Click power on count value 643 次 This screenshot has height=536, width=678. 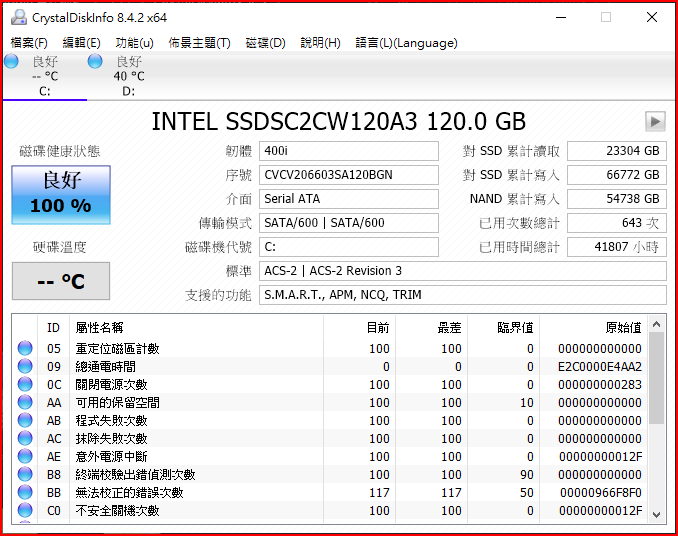[x=617, y=223]
